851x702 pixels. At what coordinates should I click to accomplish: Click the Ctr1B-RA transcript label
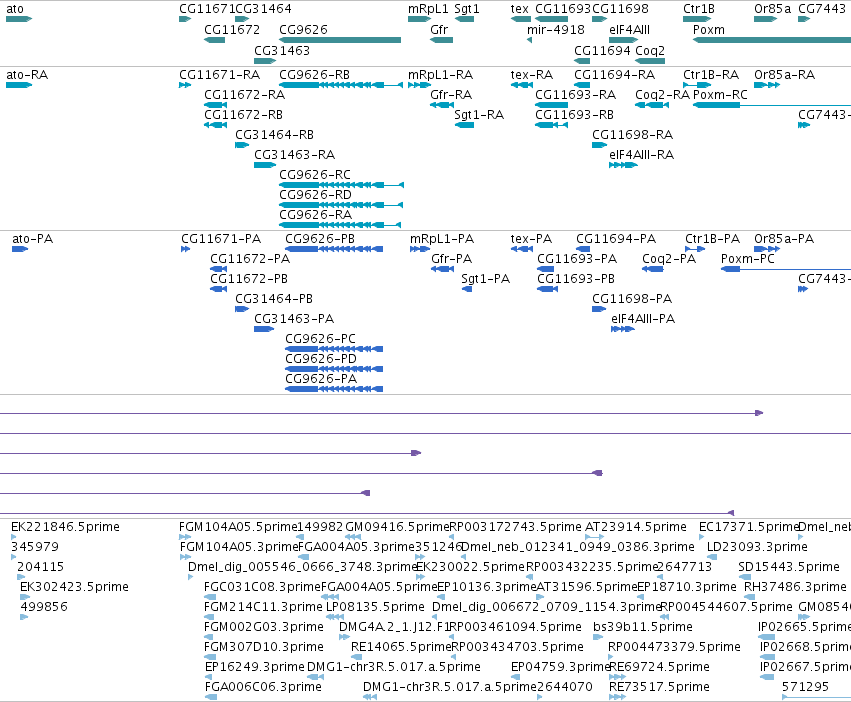(x=711, y=74)
